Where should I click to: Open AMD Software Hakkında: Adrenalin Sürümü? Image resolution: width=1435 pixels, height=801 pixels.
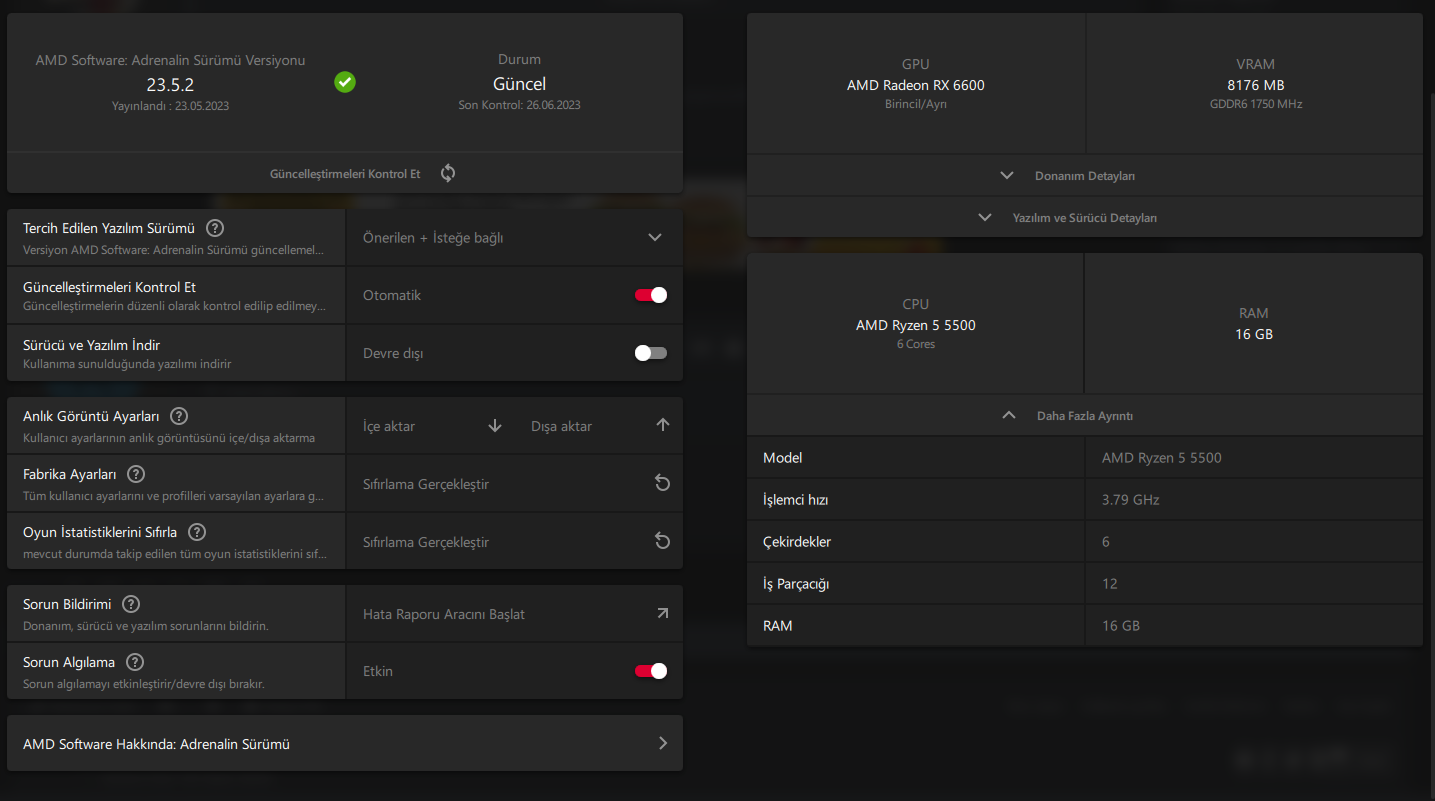pos(345,743)
